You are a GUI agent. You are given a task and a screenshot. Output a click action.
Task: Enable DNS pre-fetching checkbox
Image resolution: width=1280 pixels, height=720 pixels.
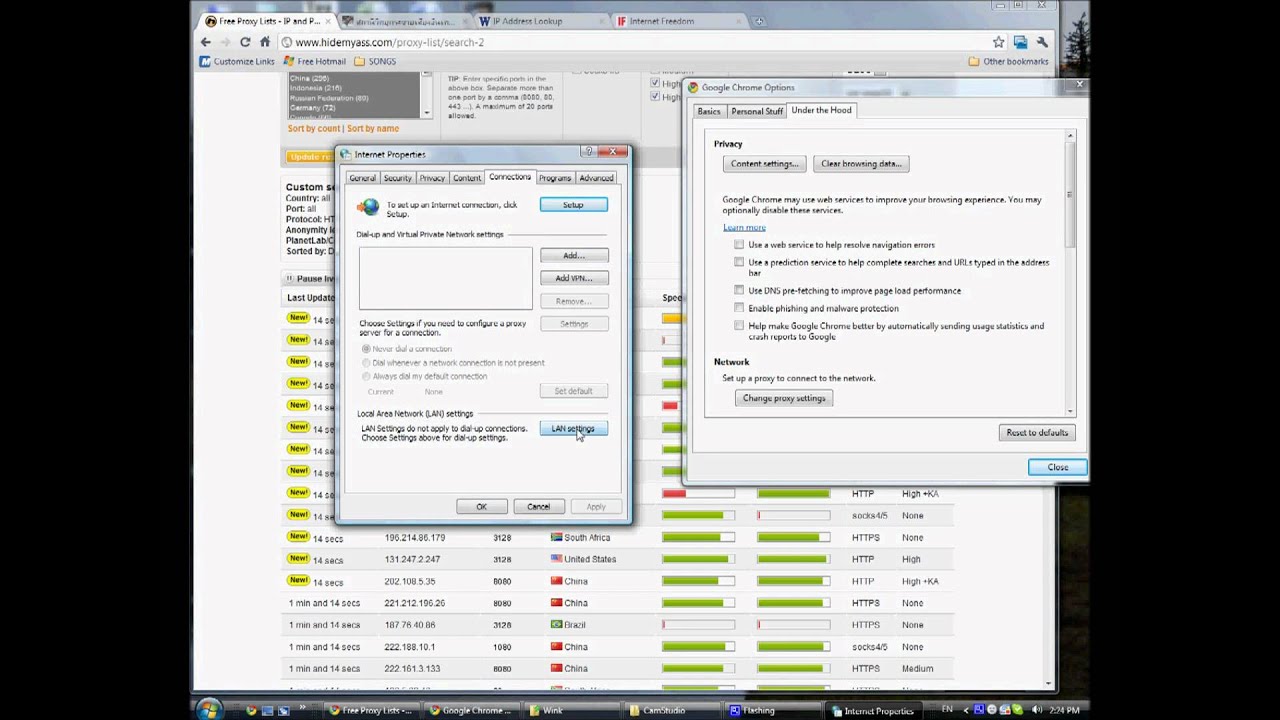(x=739, y=290)
